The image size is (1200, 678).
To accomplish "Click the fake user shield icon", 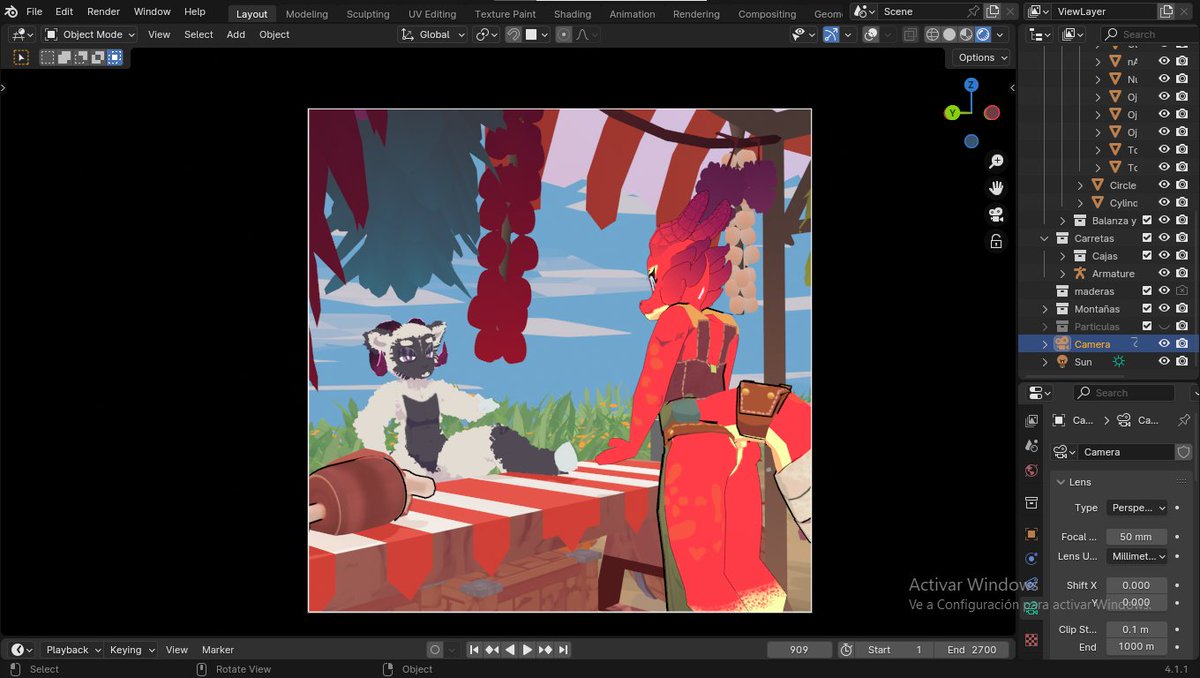I will pyautogui.click(x=1184, y=452).
